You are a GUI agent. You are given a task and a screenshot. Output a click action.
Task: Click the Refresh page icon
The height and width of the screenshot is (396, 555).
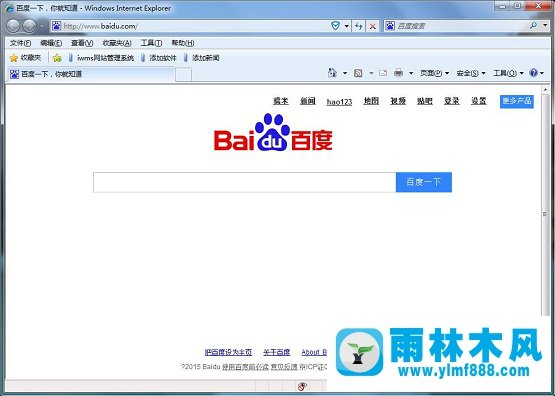359,26
